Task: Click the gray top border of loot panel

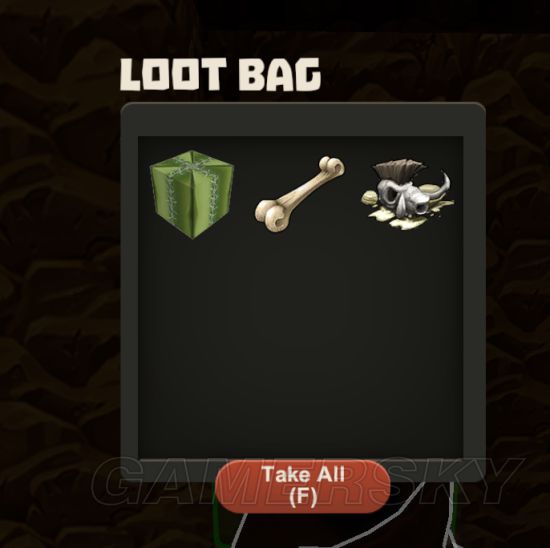Action: [x=303, y=119]
